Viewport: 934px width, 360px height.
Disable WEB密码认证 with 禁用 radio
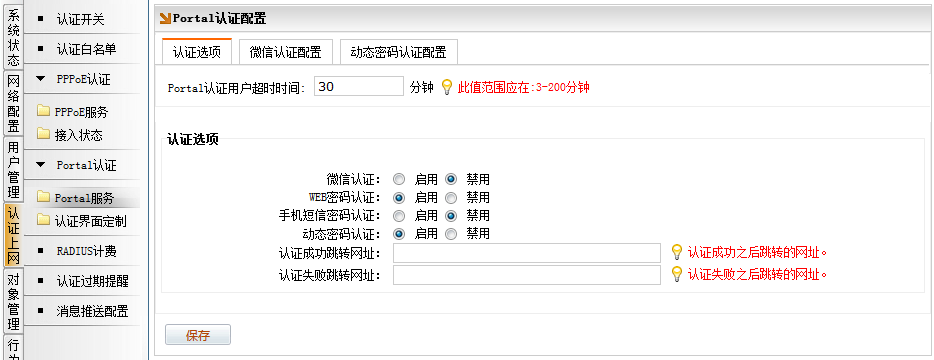pyautogui.click(x=451, y=197)
